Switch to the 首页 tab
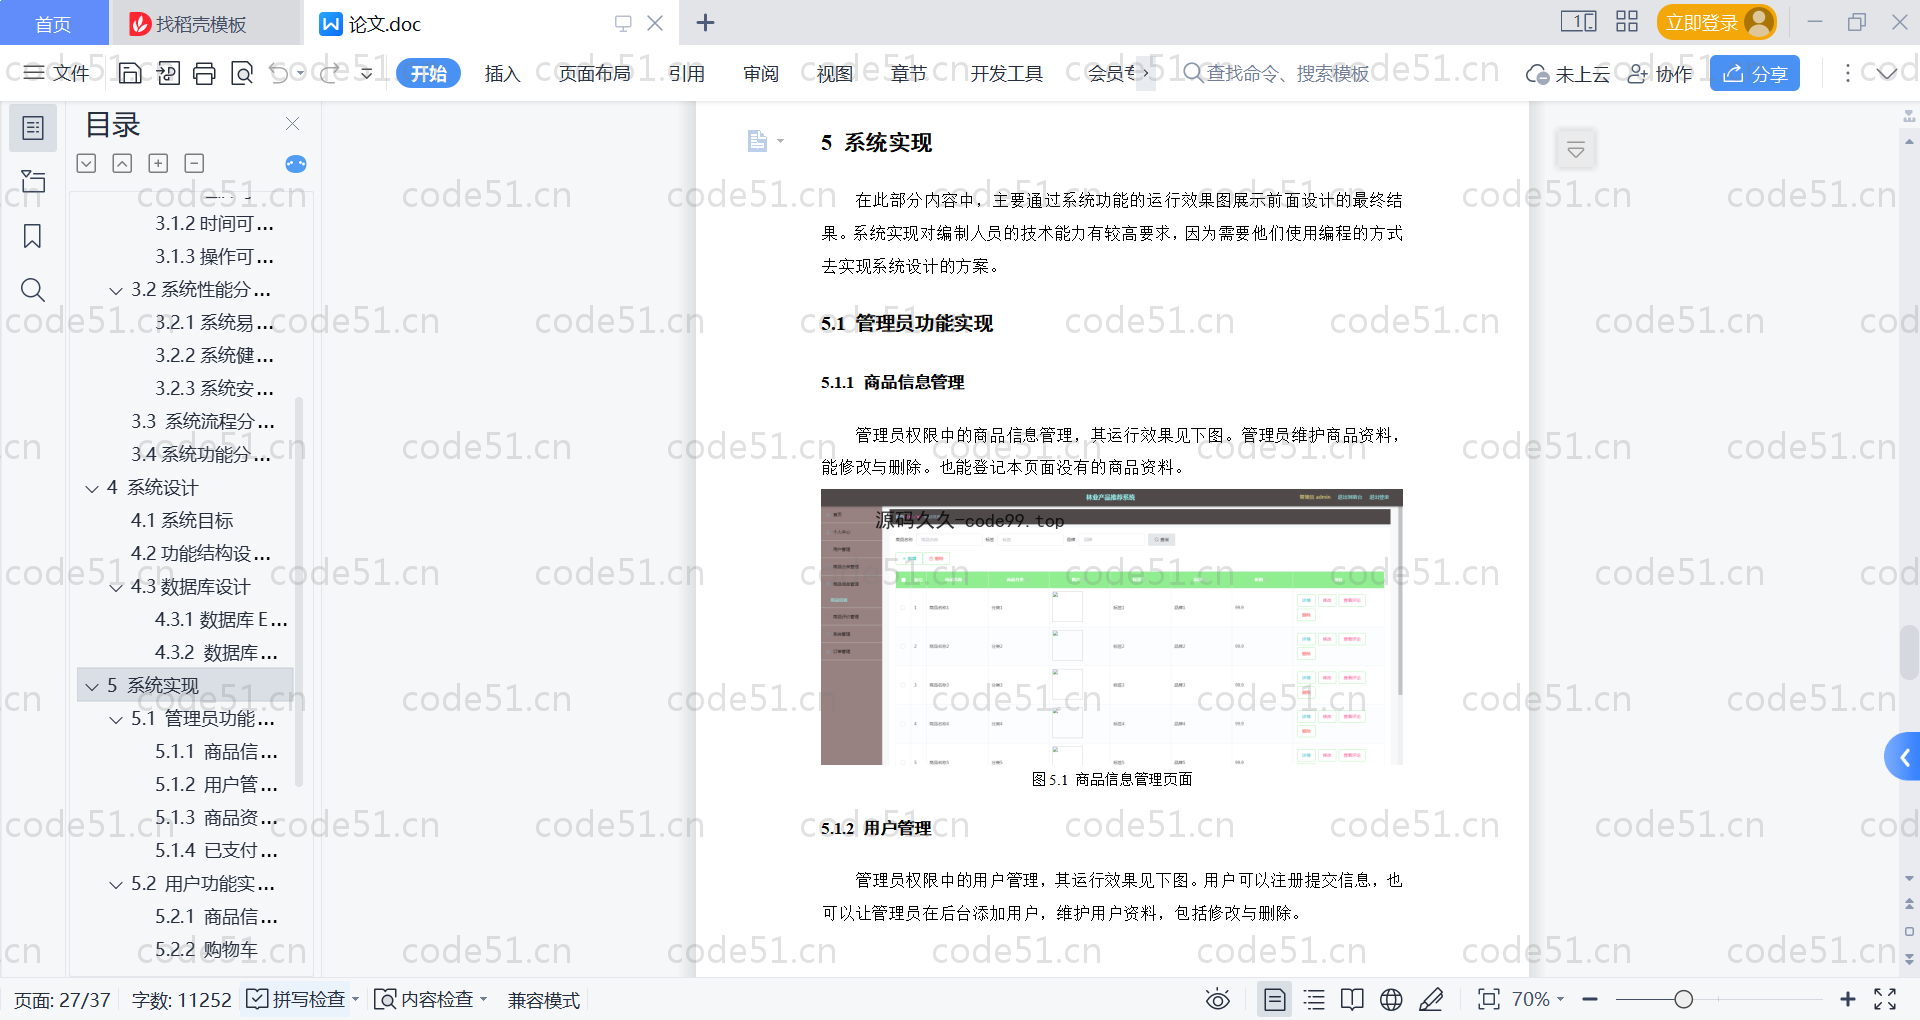This screenshot has height=1020, width=1920. 53,23
